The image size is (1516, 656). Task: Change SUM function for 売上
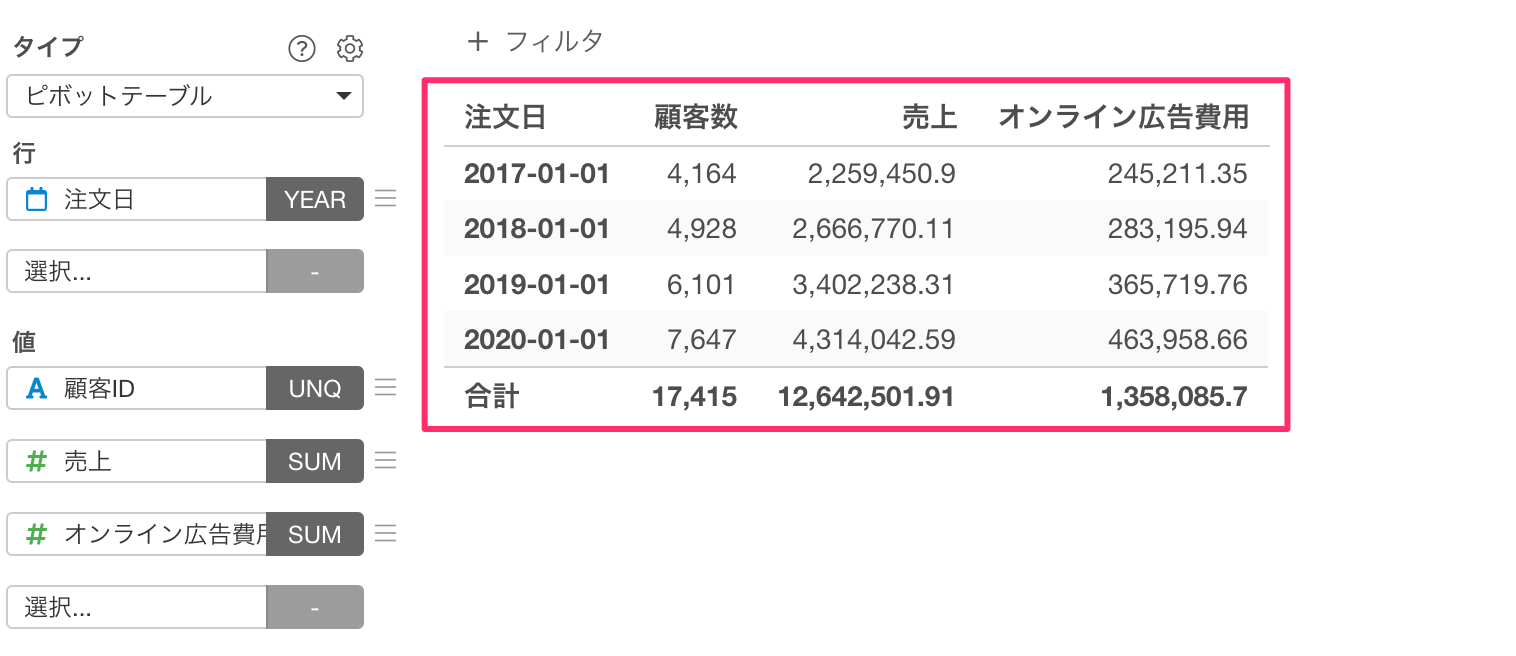pyautogui.click(x=315, y=461)
